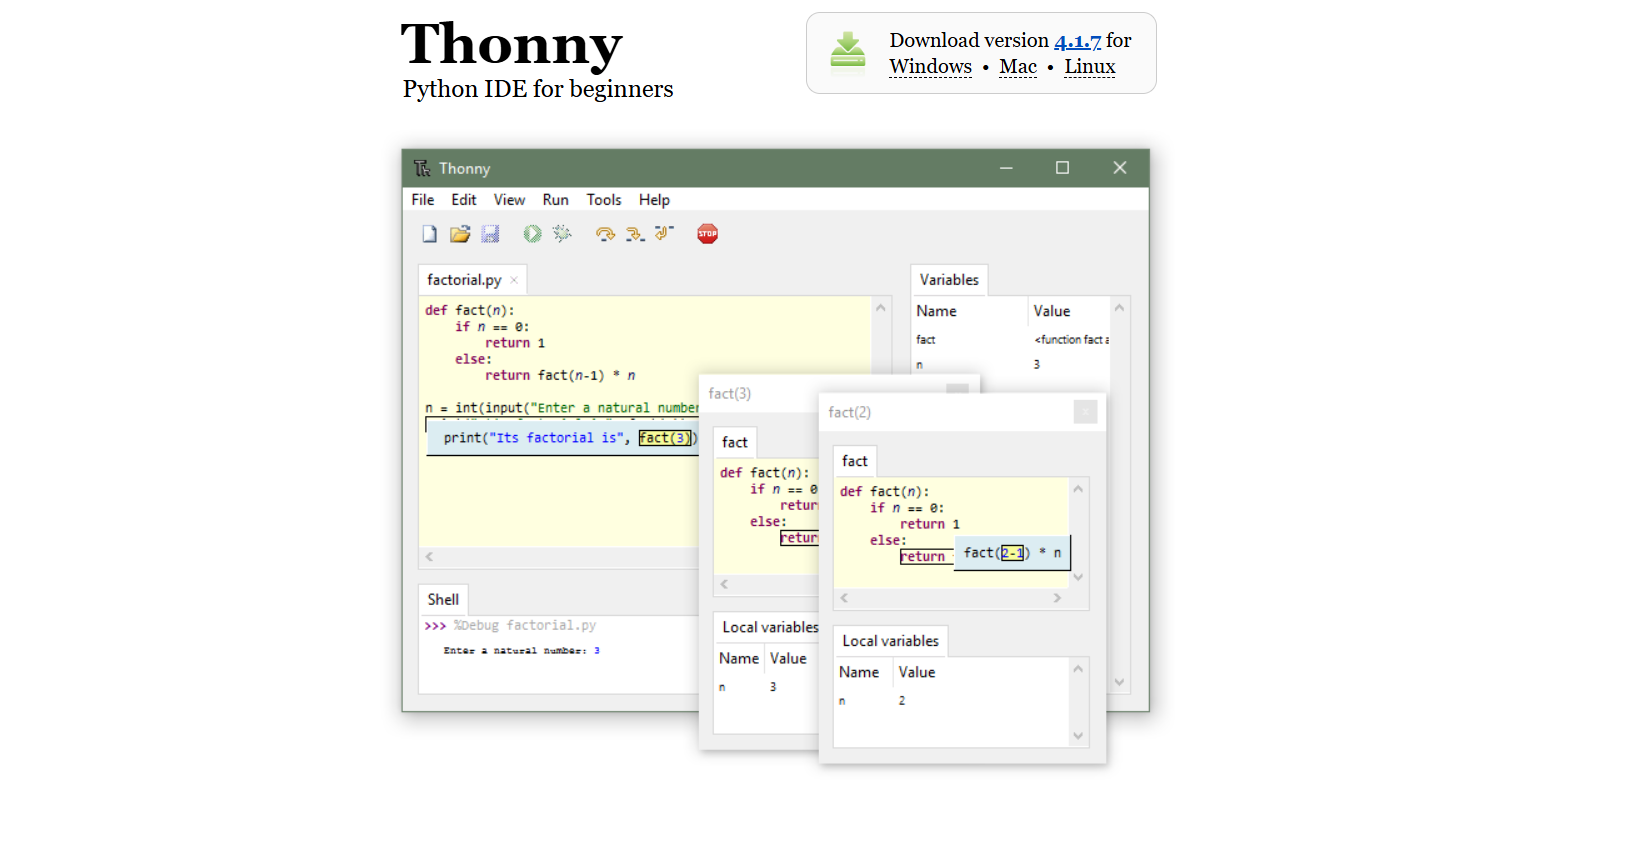Click editor horizontal scrollbar left arrow
Screen dimensions: 1633x853
pos(429,557)
